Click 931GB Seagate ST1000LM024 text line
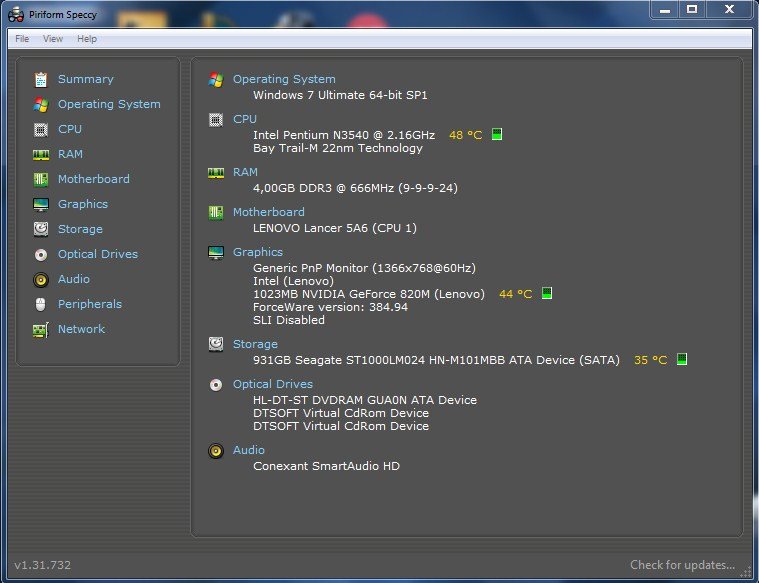The height and width of the screenshot is (583, 759). click(x=436, y=360)
